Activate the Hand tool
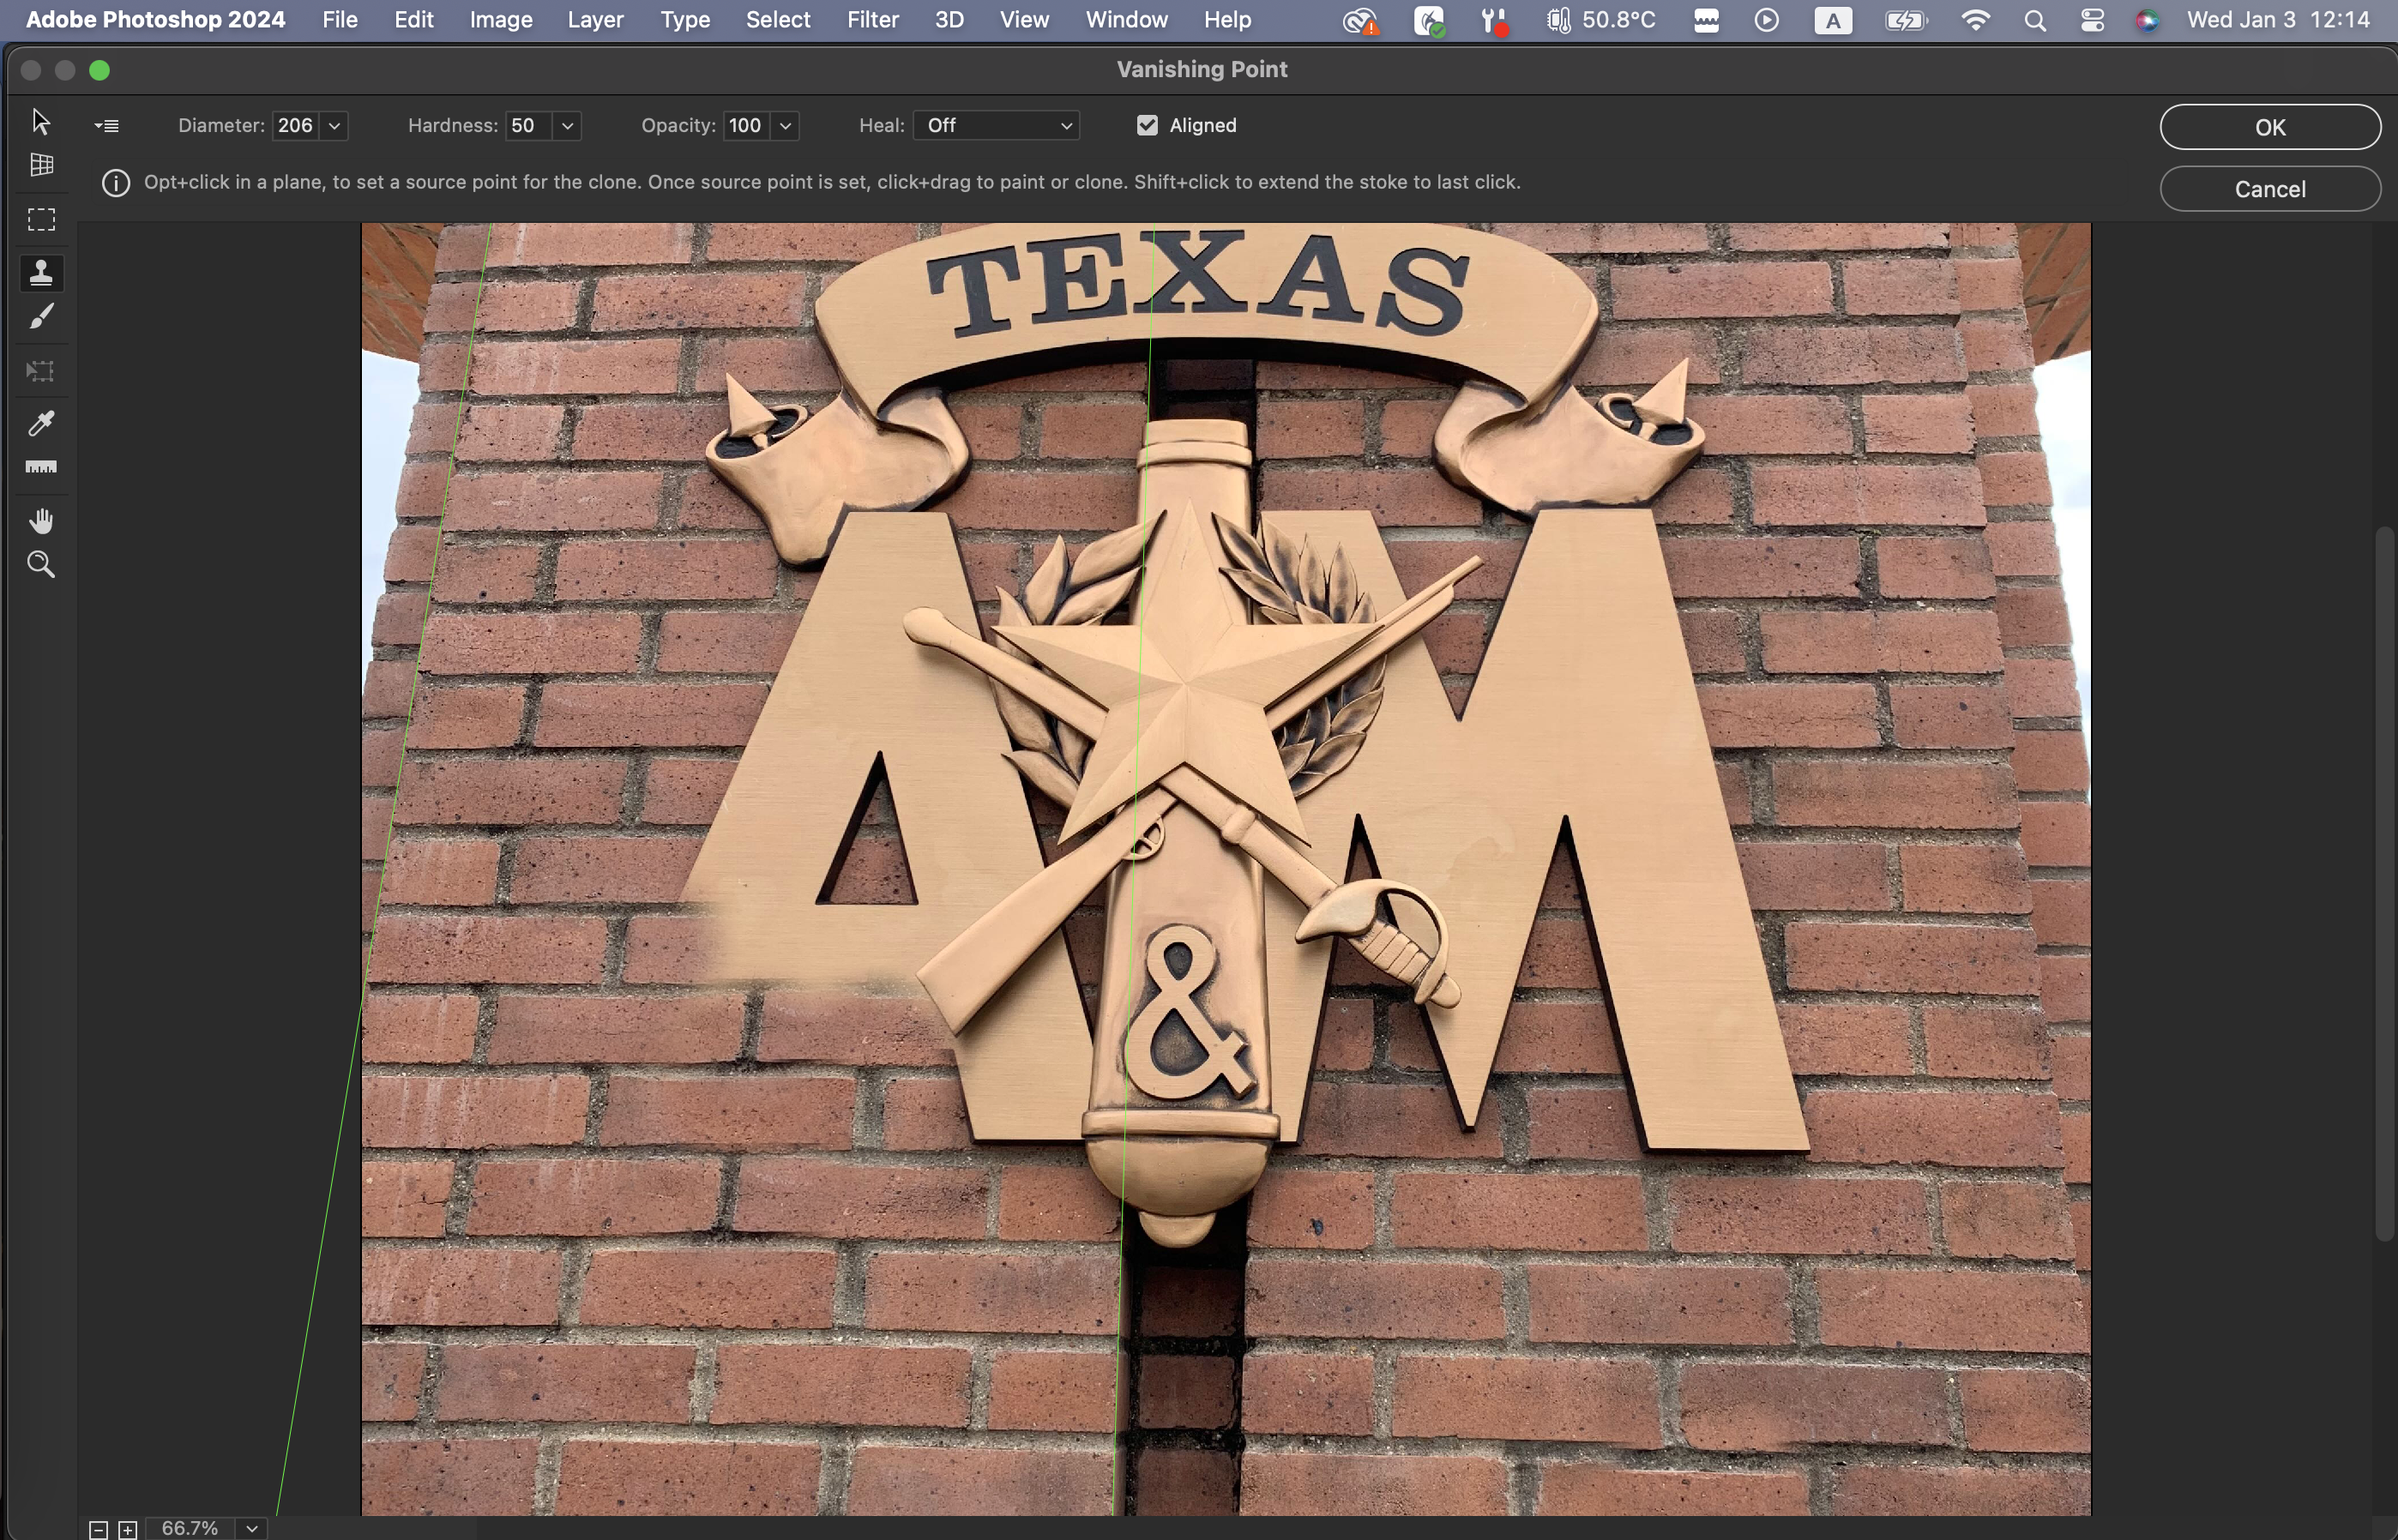 (x=41, y=521)
